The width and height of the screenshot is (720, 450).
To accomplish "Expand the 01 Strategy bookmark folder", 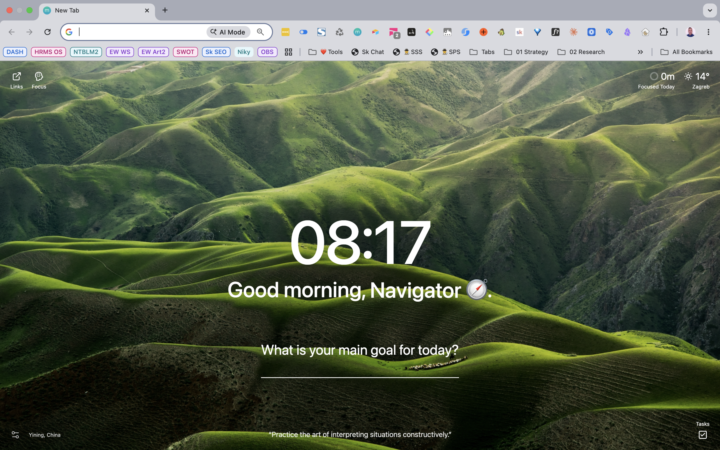I will pos(526,52).
